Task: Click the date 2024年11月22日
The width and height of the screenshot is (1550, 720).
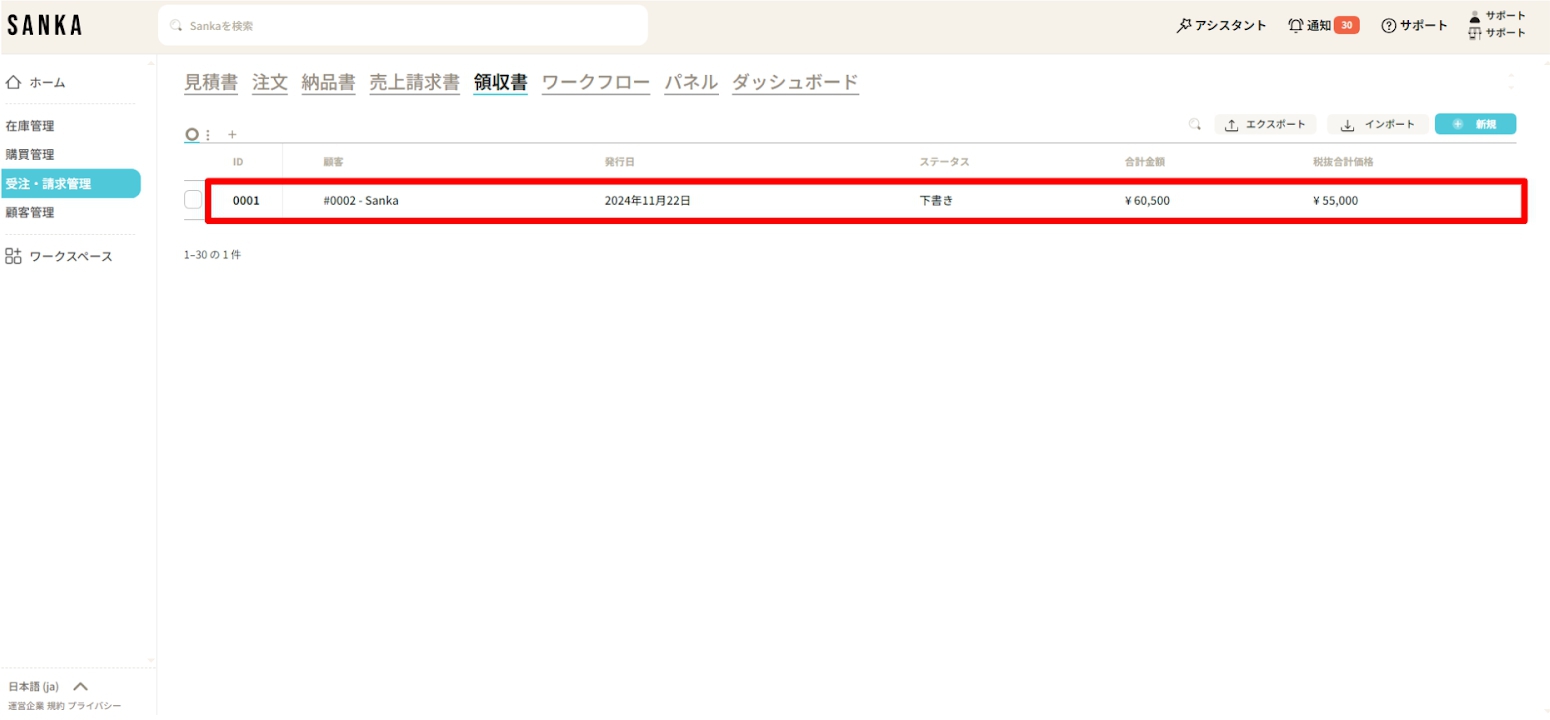Action: click(648, 201)
